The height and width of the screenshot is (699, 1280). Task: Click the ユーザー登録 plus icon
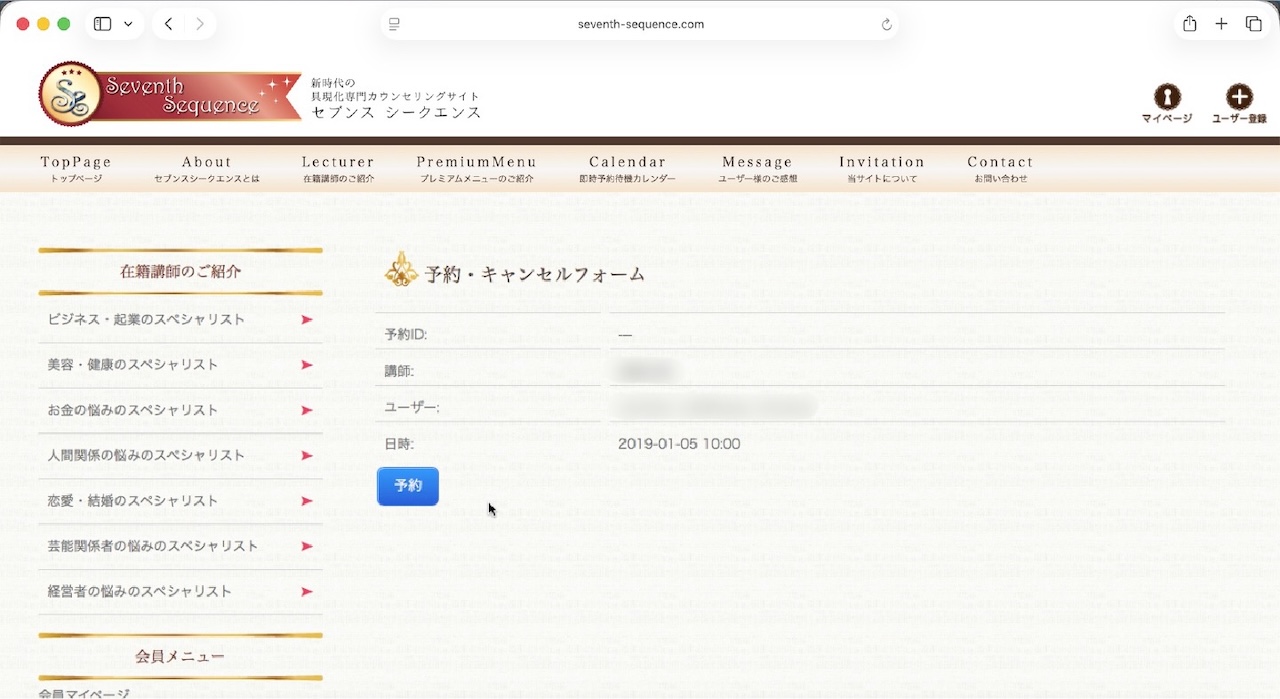[x=1238, y=97]
